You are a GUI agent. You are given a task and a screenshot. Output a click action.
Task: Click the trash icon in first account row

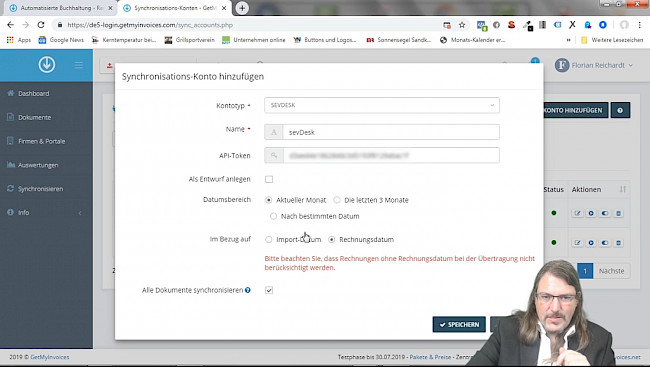click(x=618, y=213)
